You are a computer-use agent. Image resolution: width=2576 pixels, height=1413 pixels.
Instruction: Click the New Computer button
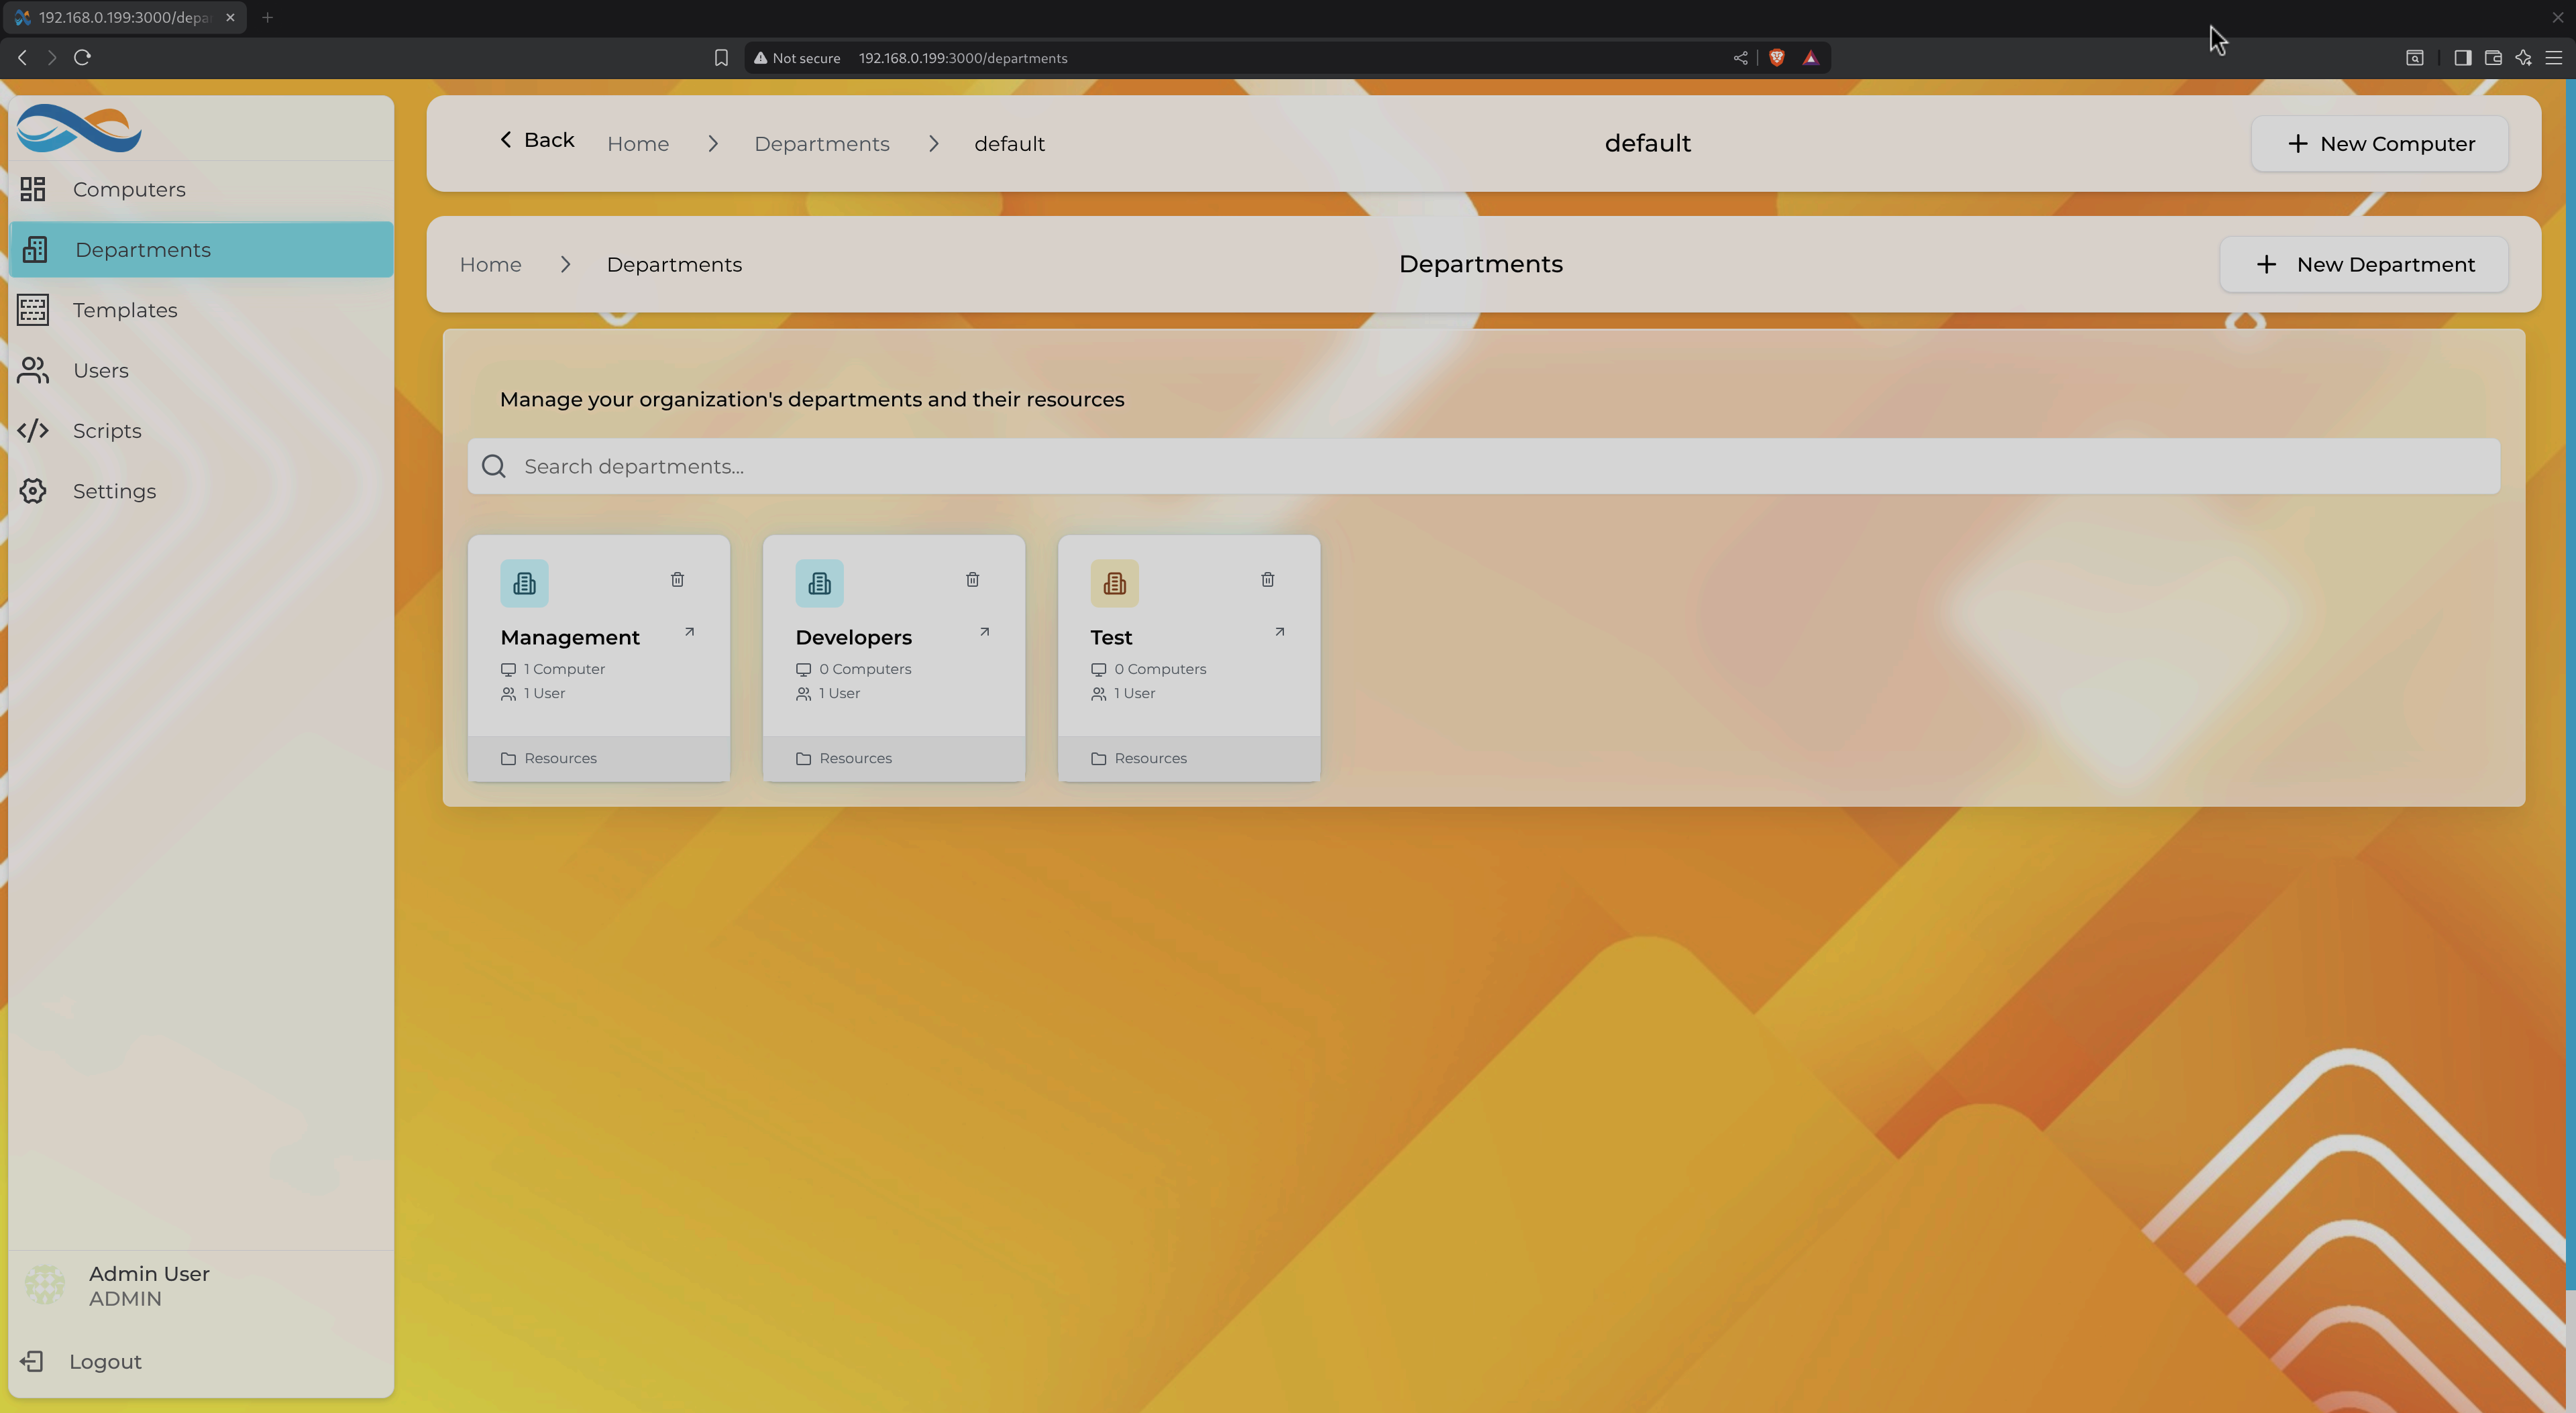[2379, 144]
